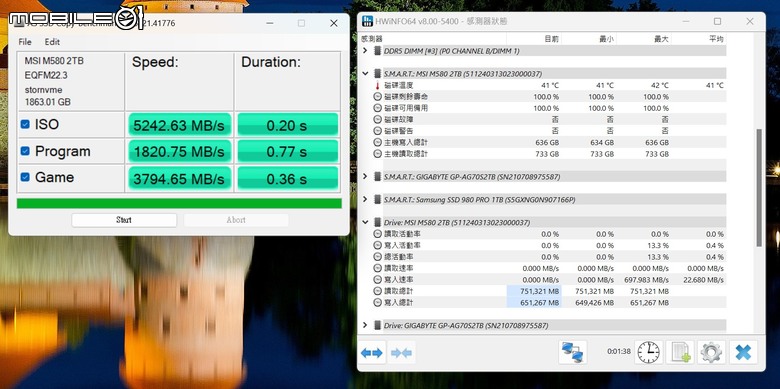The image size is (780, 389).
Task: Click the sensor icon beside 寫入總計
Action: click(x=378, y=303)
